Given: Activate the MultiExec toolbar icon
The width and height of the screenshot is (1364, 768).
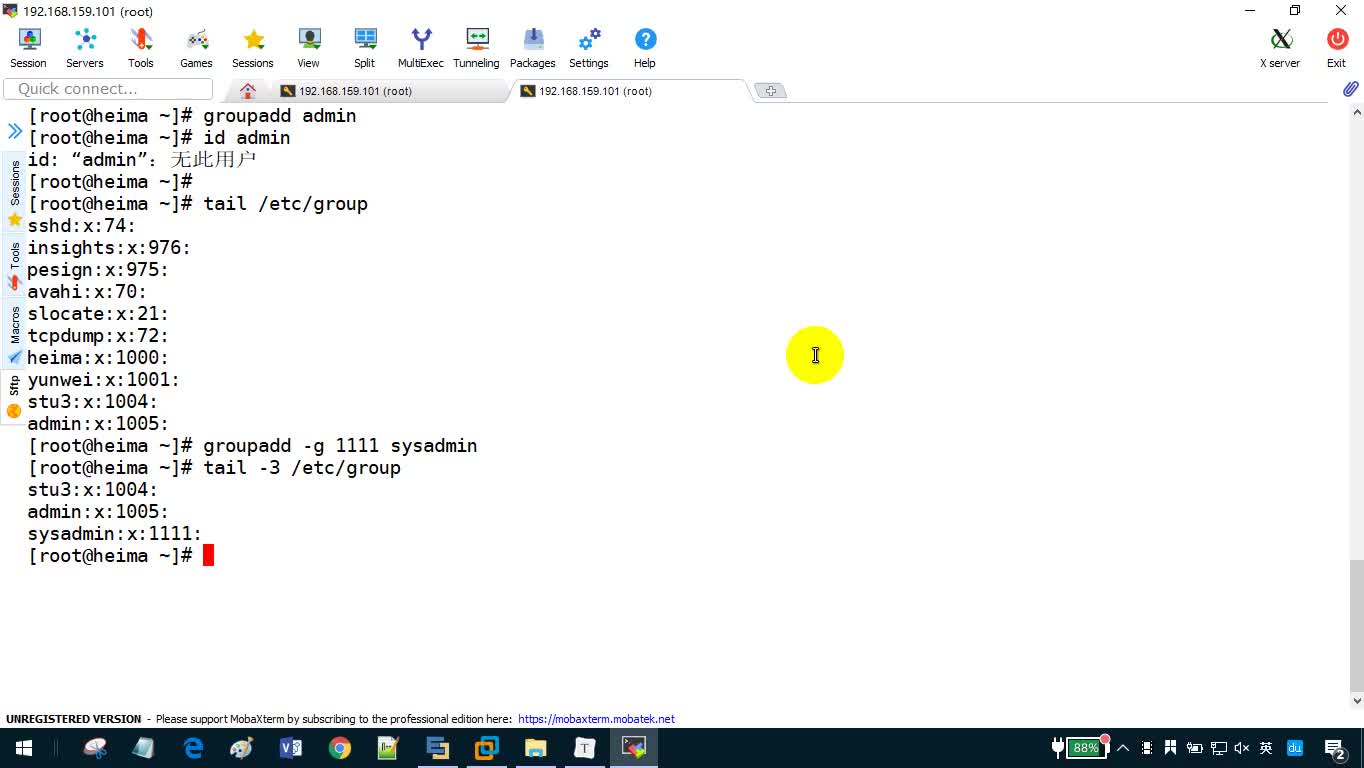Looking at the screenshot, I should [421, 48].
